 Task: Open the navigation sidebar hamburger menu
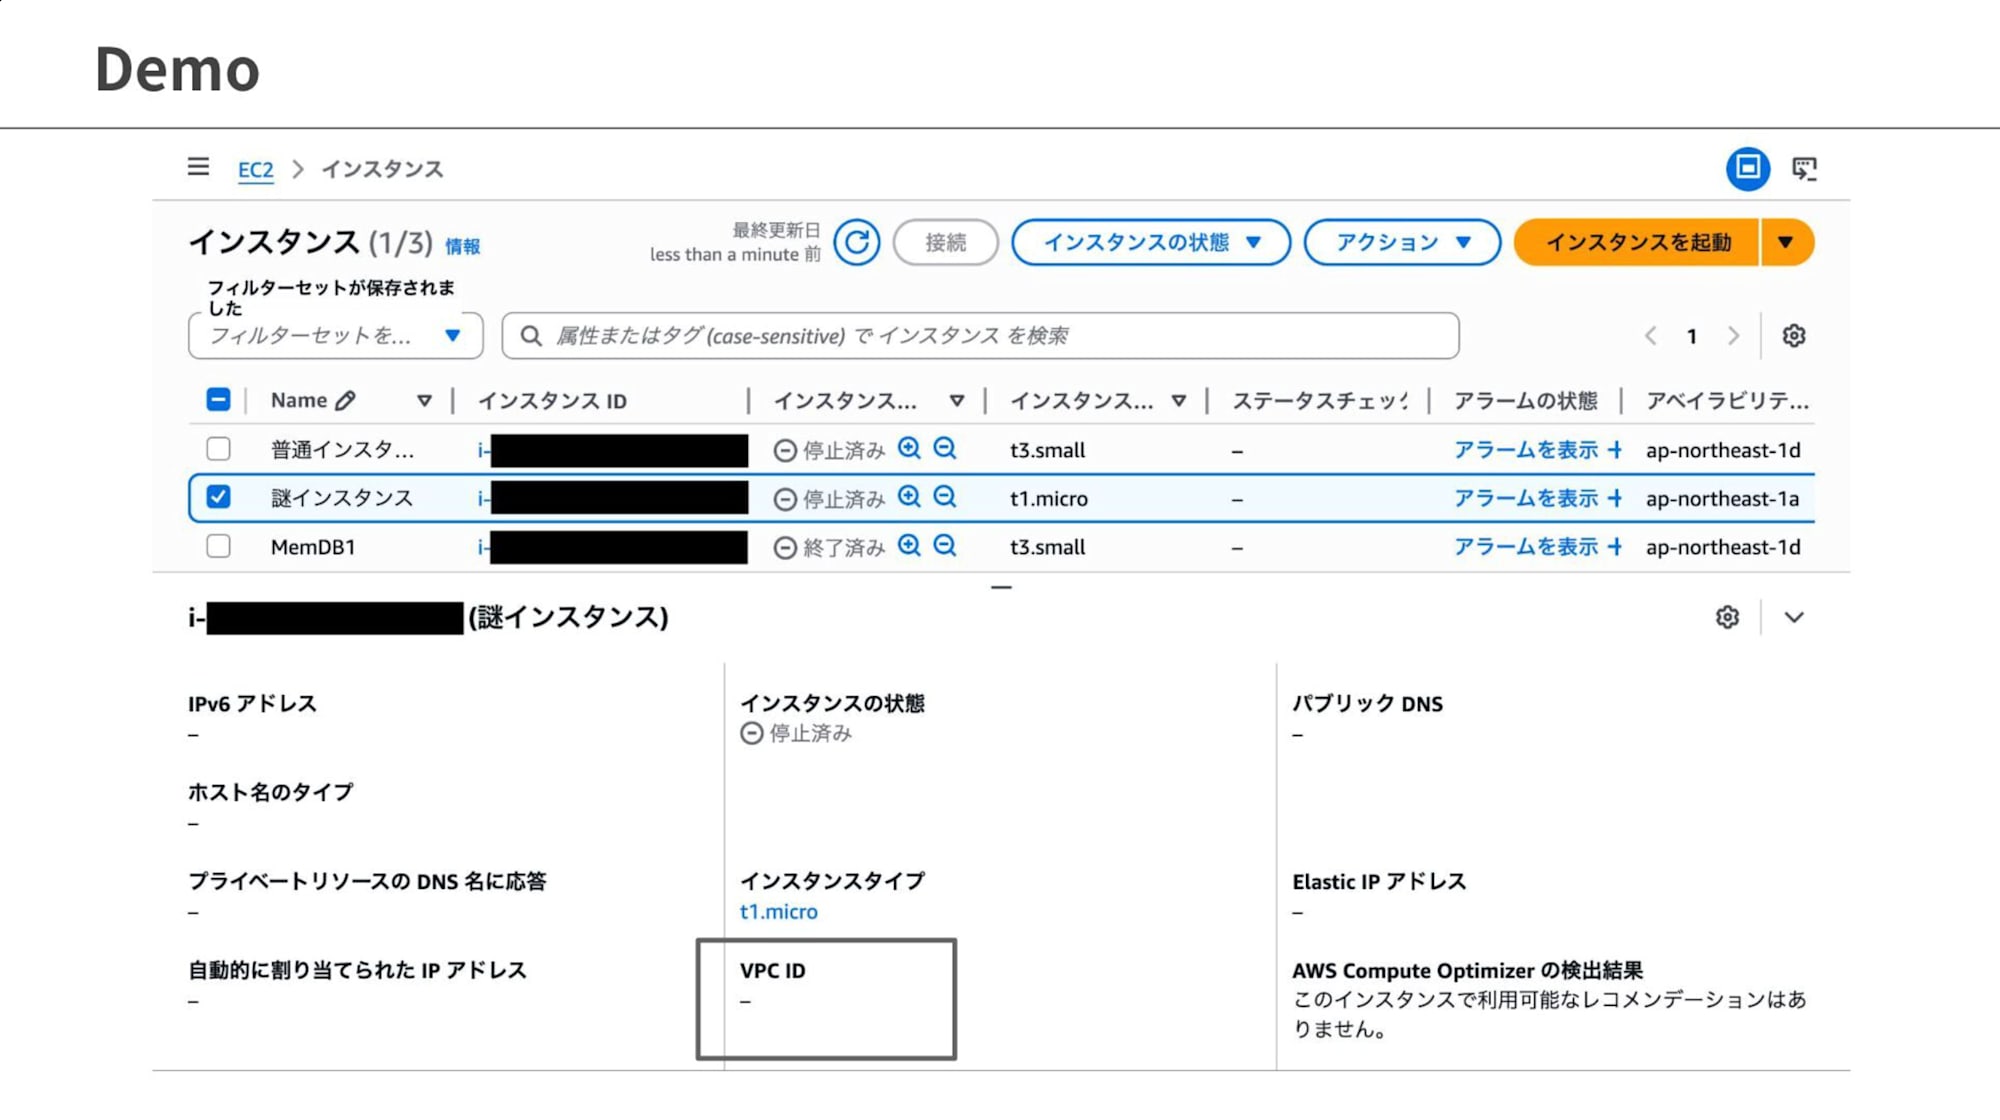click(x=197, y=167)
